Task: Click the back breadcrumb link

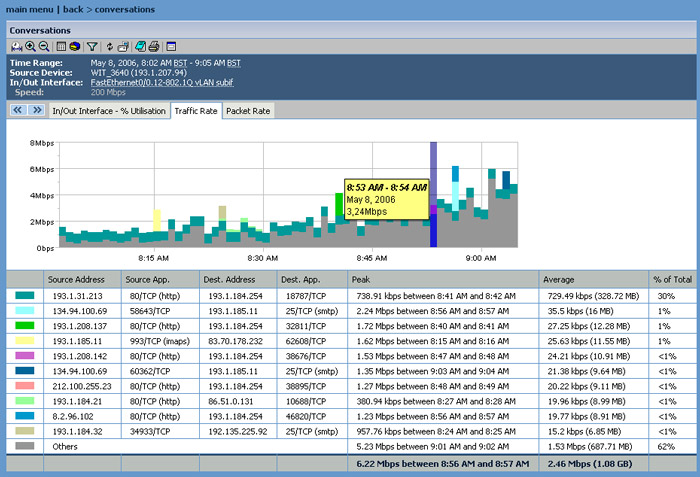Action: 73,9
